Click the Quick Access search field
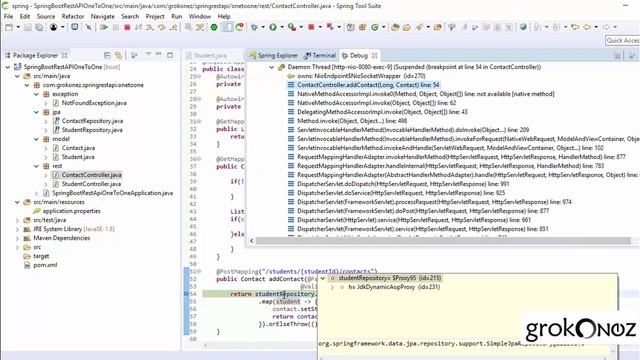This screenshot has height=360, width=640. click(x=622, y=40)
